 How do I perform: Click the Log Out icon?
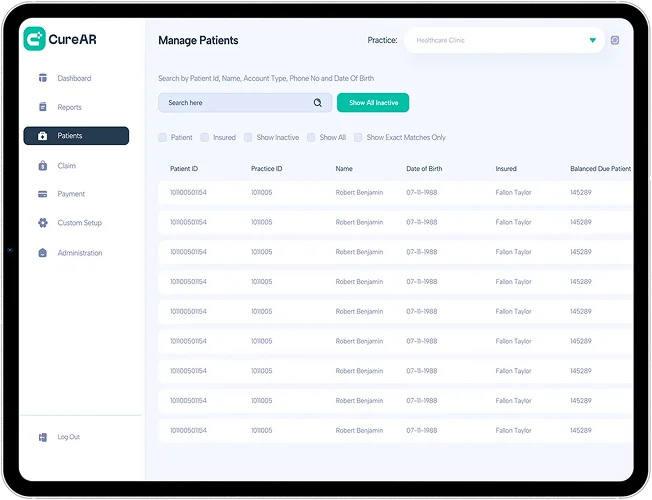point(43,437)
